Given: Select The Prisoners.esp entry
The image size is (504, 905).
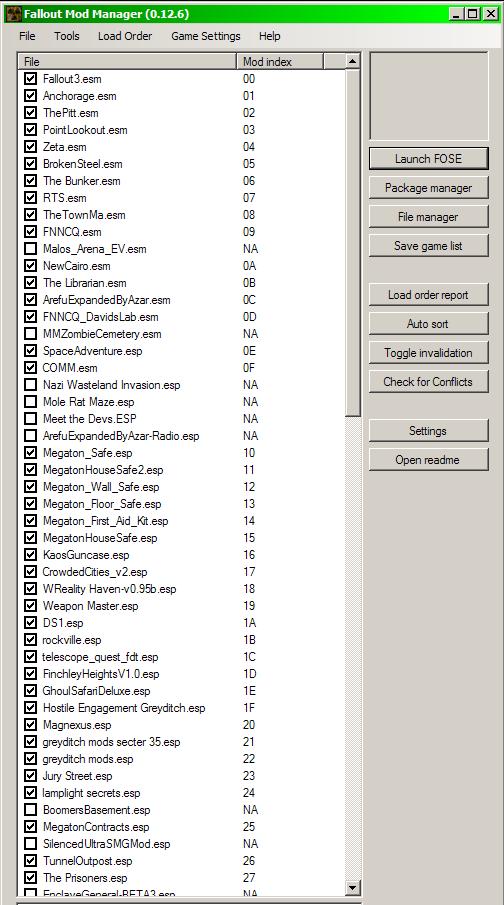Looking at the screenshot, I should point(84,877).
